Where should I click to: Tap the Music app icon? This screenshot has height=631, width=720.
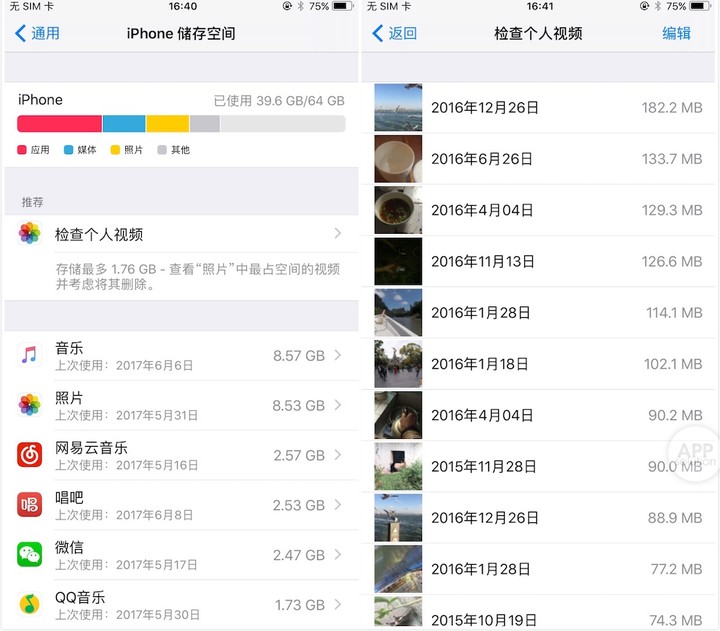30,355
